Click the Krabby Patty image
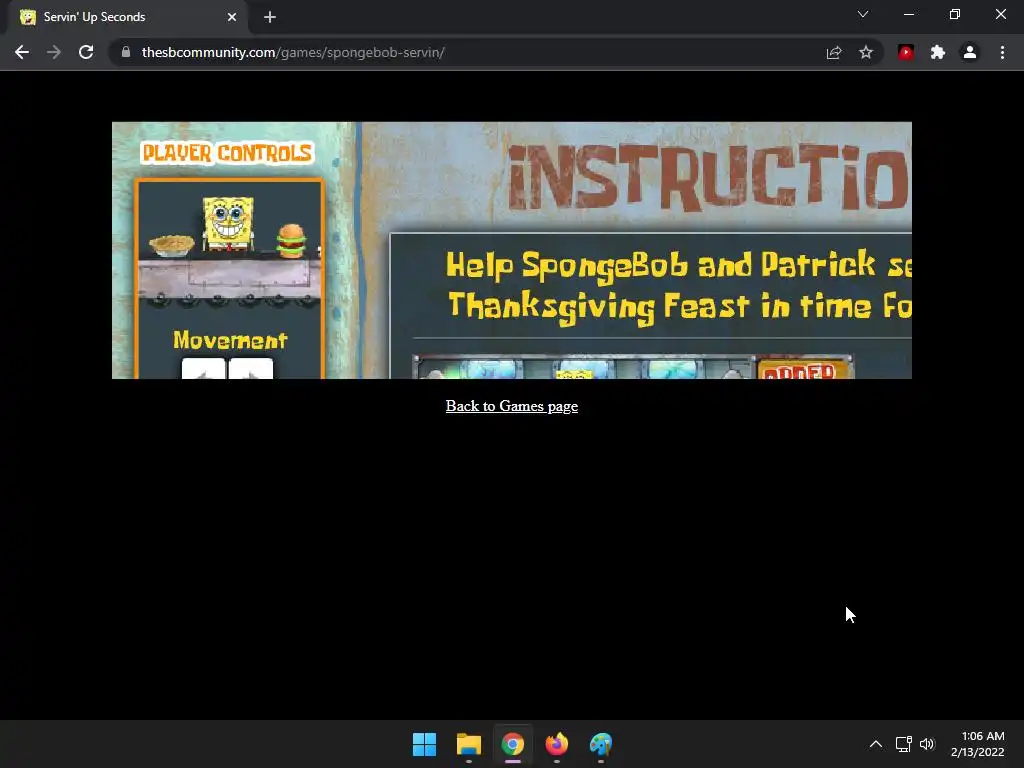The image size is (1024, 768). (x=291, y=241)
